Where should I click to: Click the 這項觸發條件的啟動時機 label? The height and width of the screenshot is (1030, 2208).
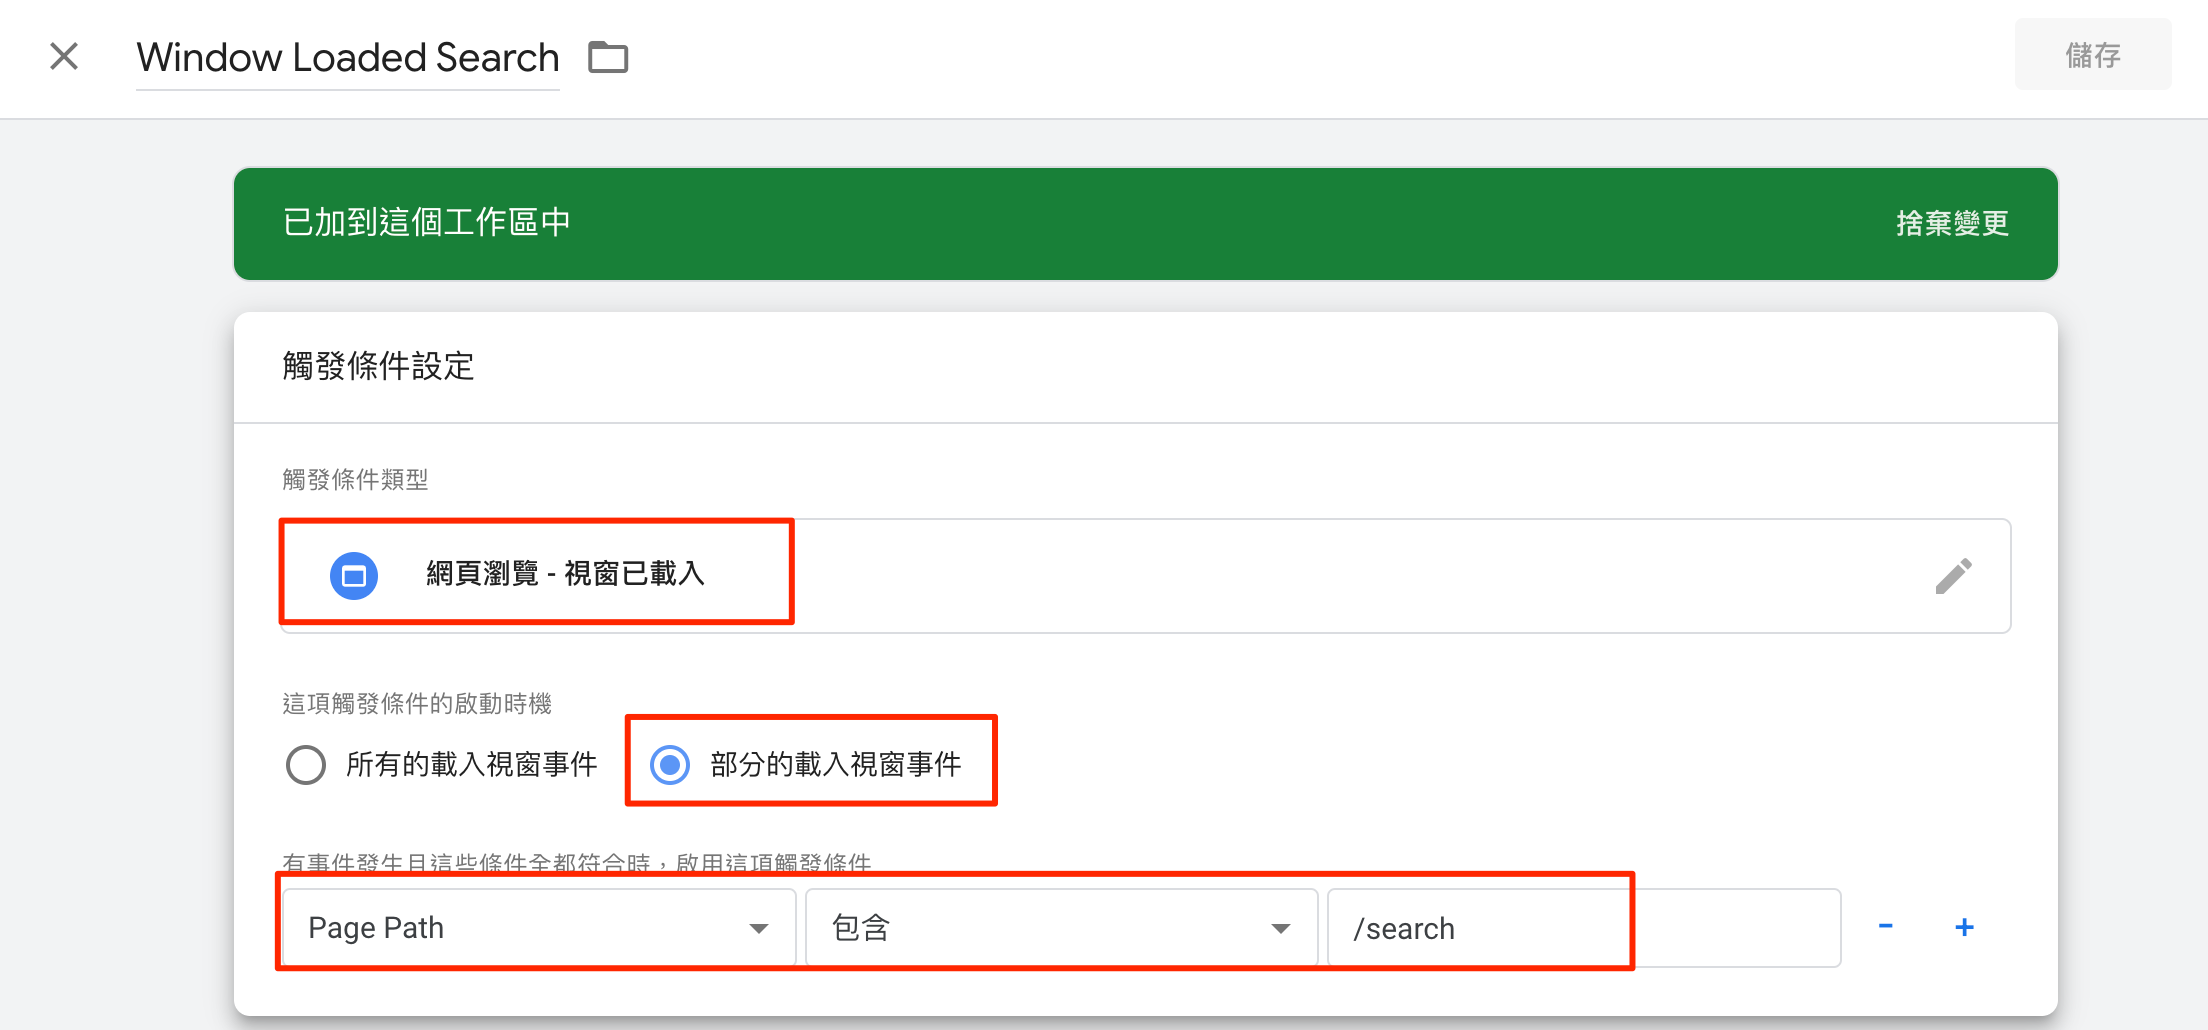point(416,704)
